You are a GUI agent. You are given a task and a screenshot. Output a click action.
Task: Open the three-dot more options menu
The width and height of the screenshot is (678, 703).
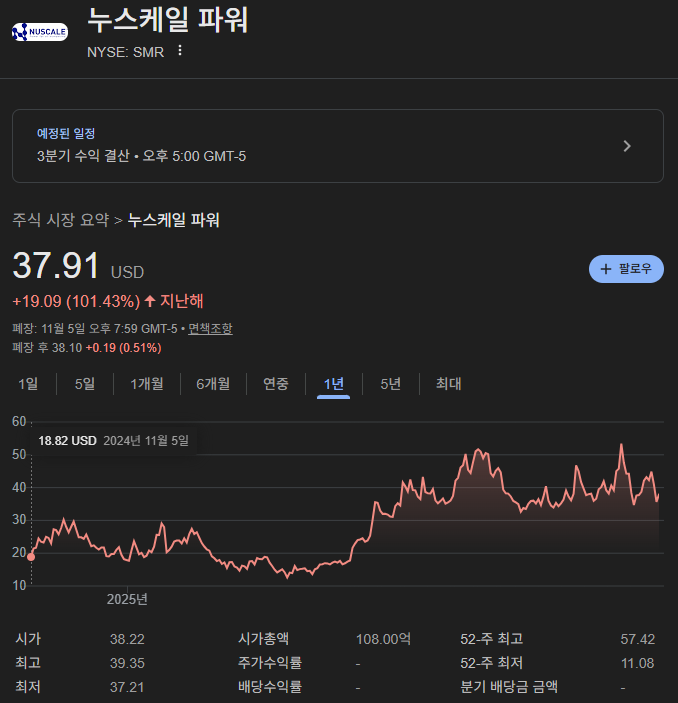[180, 51]
